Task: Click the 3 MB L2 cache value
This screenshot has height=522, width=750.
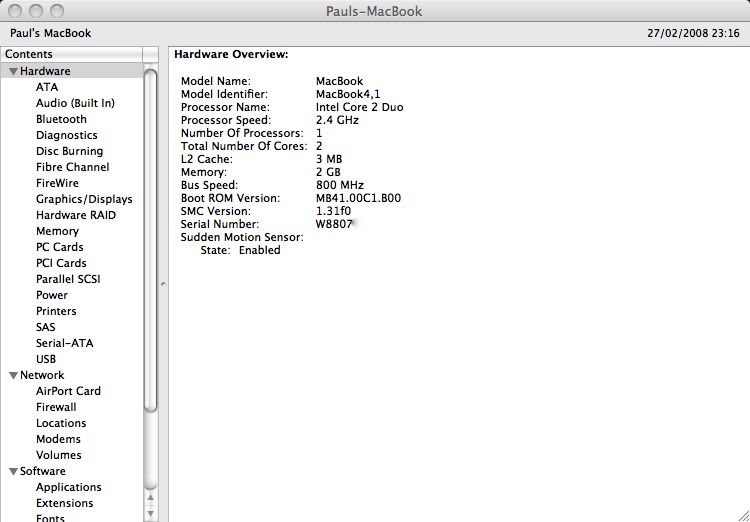Action: pyautogui.click(x=329, y=159)
